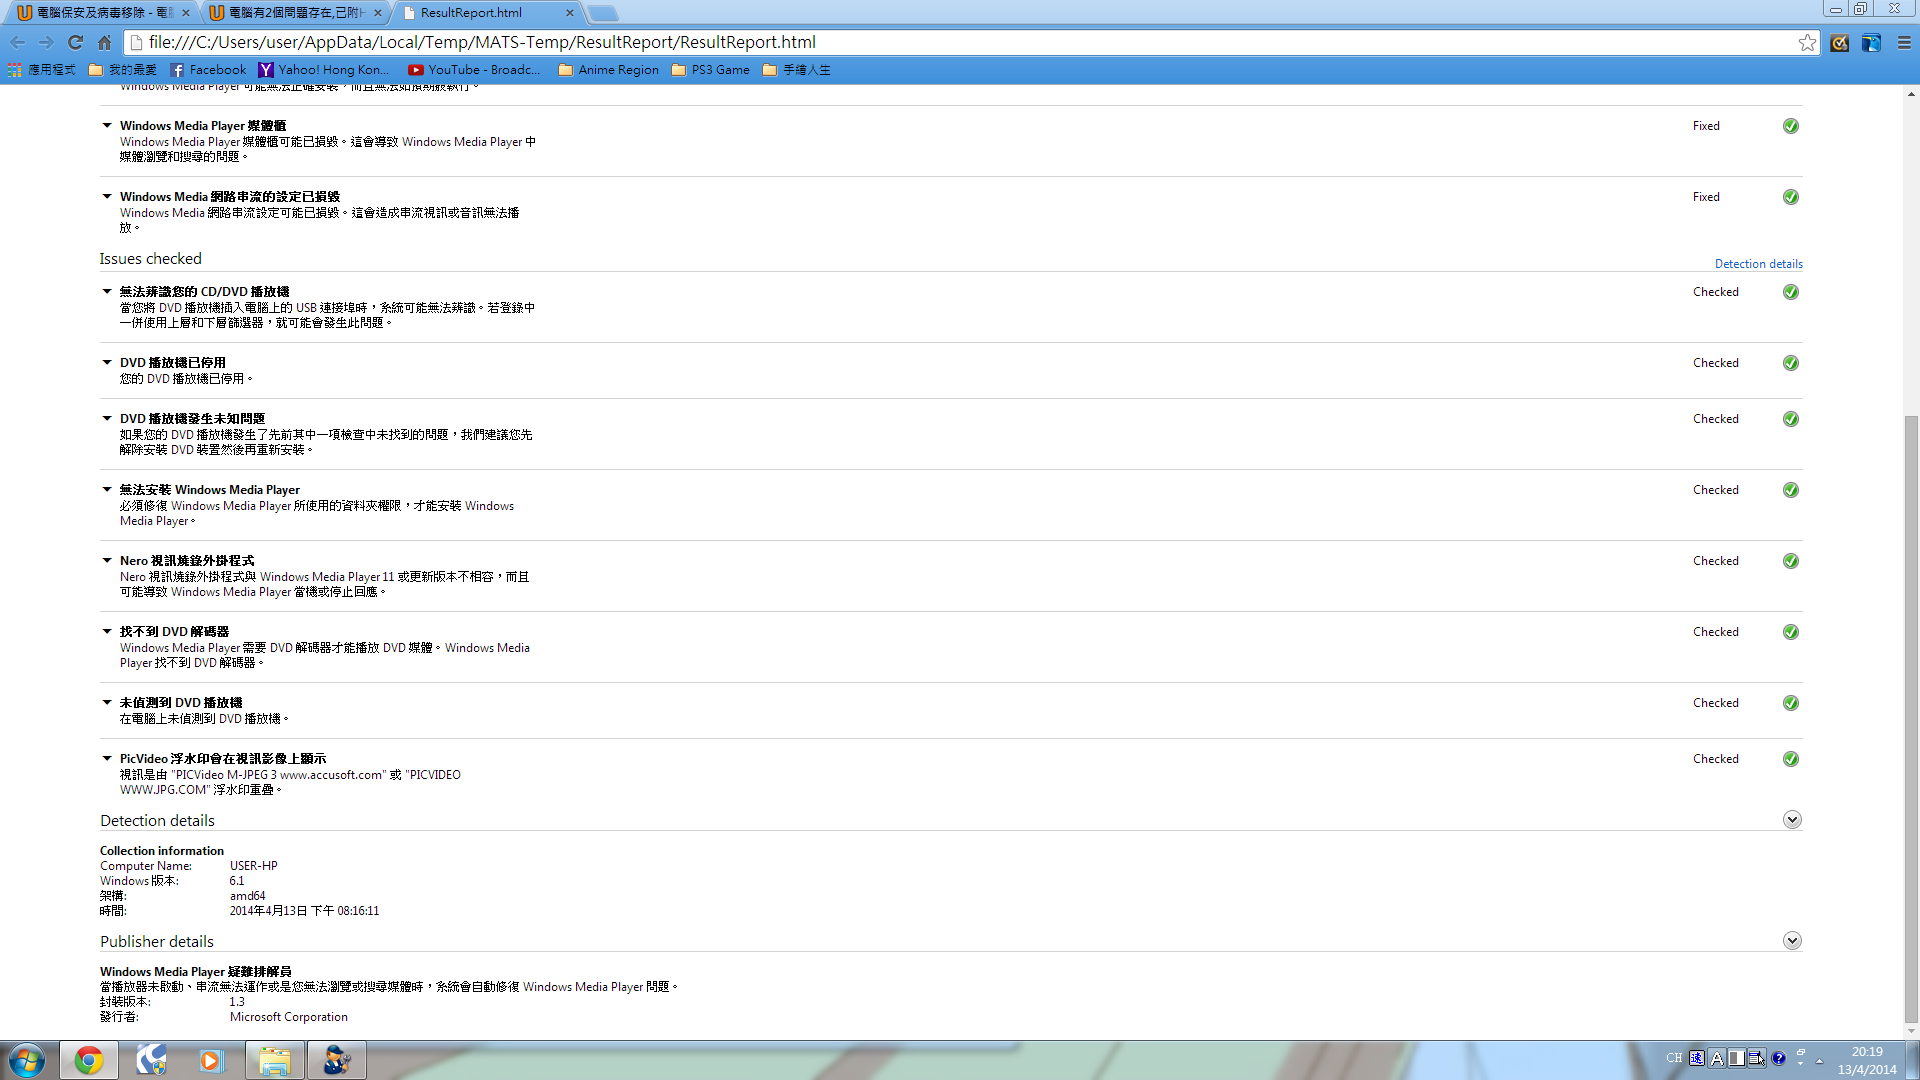Click the Detection details link
The height and width of the screenshot is (1080, 1920).
tap(1758, 264)
